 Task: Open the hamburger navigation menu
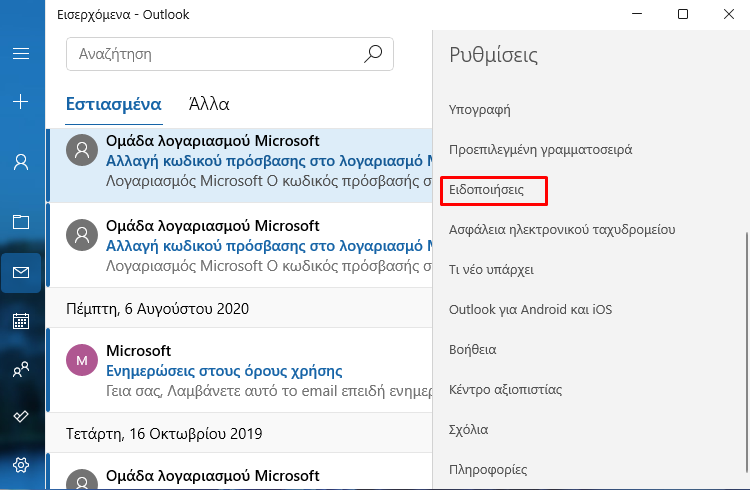(21, 53)
